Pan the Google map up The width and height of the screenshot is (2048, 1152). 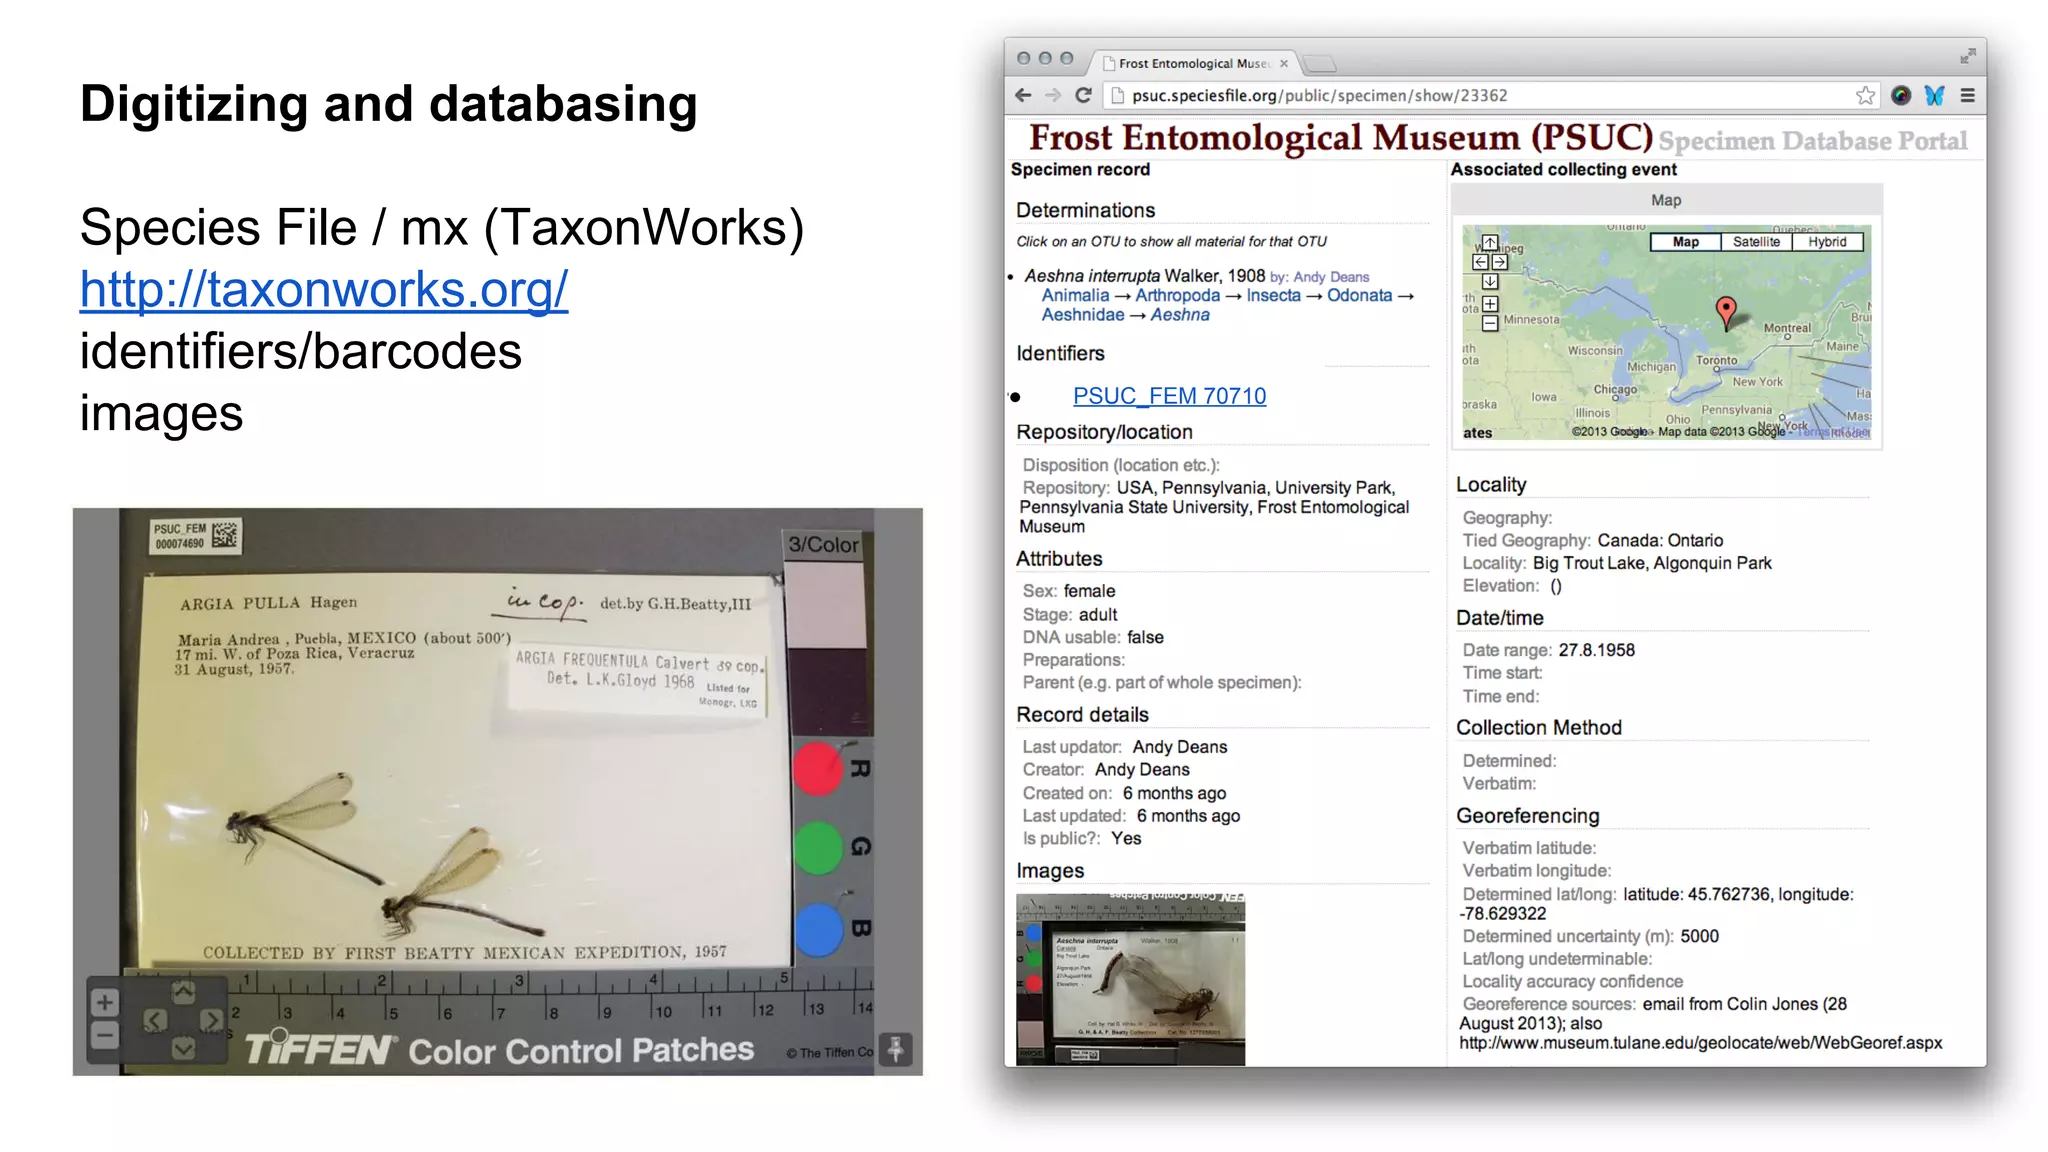pos(1490,243)
